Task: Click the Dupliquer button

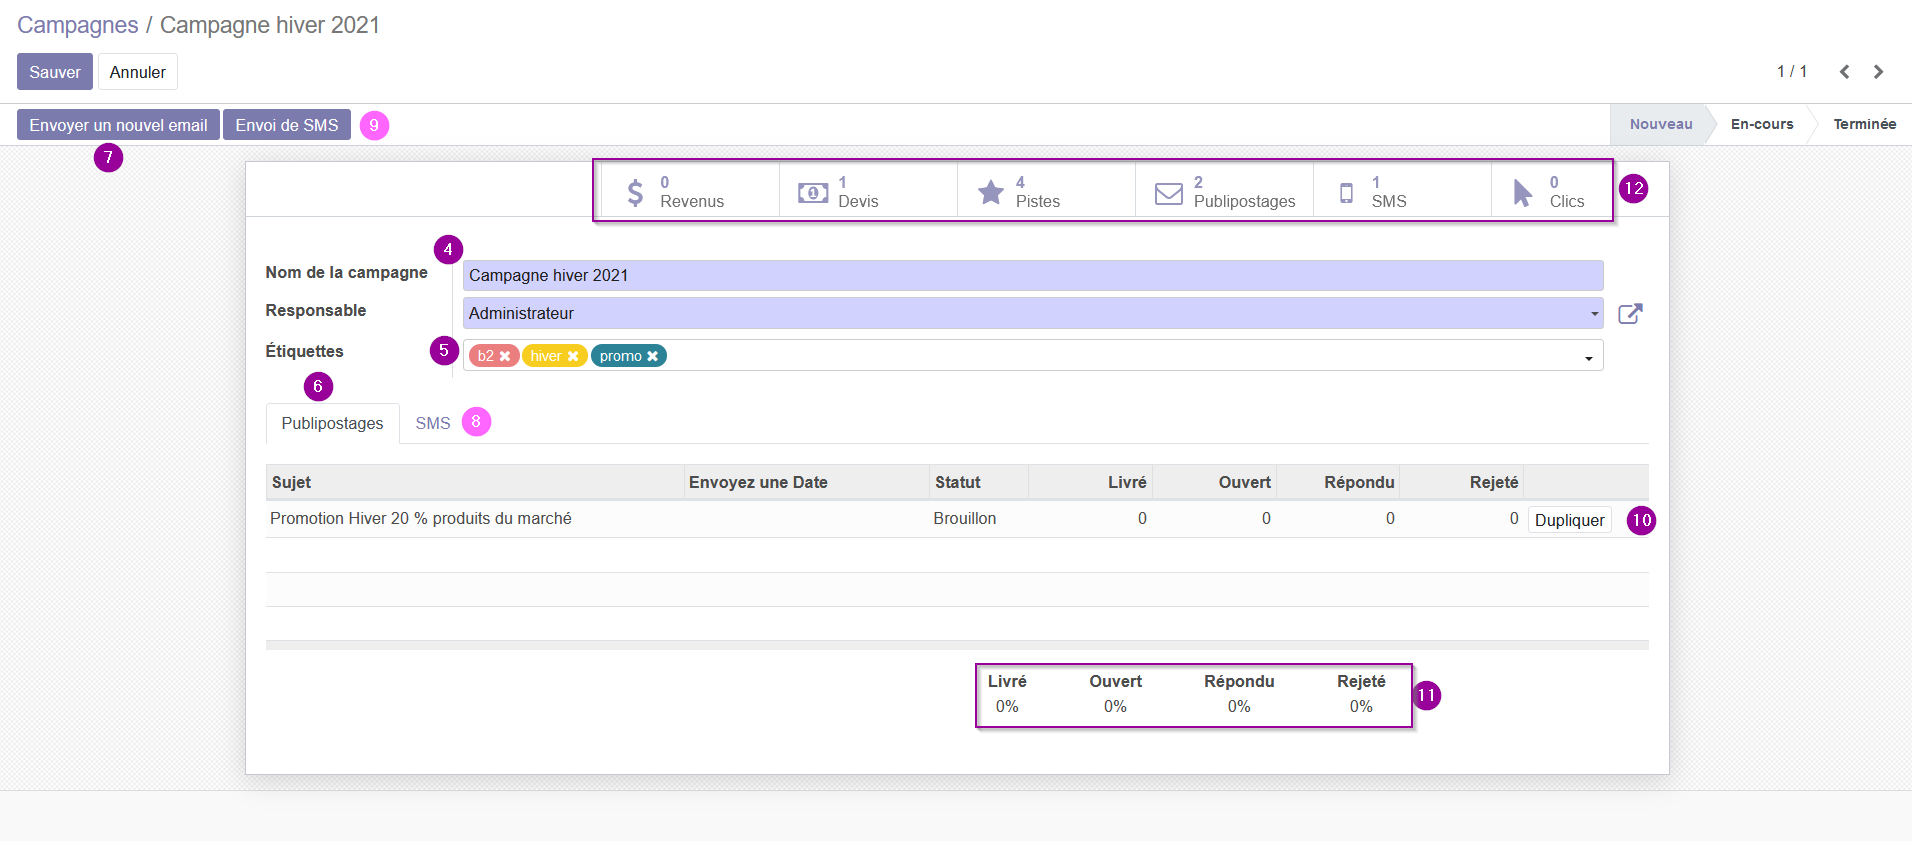Action: click(1569, 520)
